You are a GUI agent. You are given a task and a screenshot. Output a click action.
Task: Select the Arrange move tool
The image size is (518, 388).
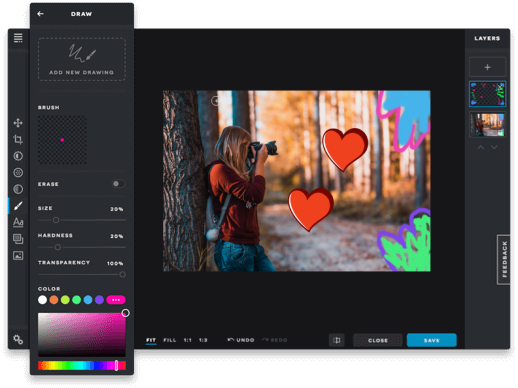click(x=18, y=123)
